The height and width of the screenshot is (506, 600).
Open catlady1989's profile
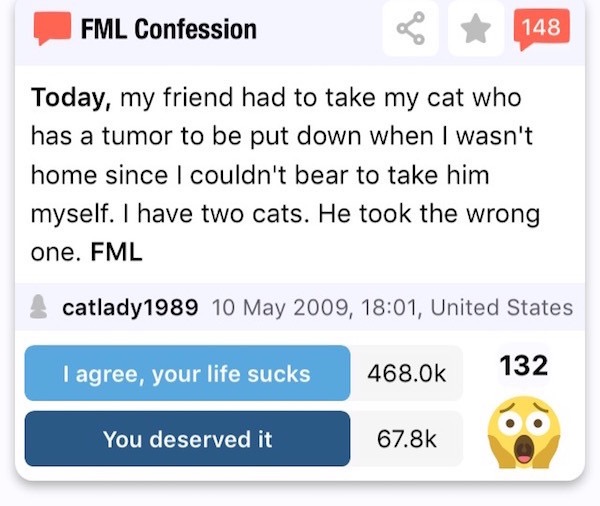(130, 307)
